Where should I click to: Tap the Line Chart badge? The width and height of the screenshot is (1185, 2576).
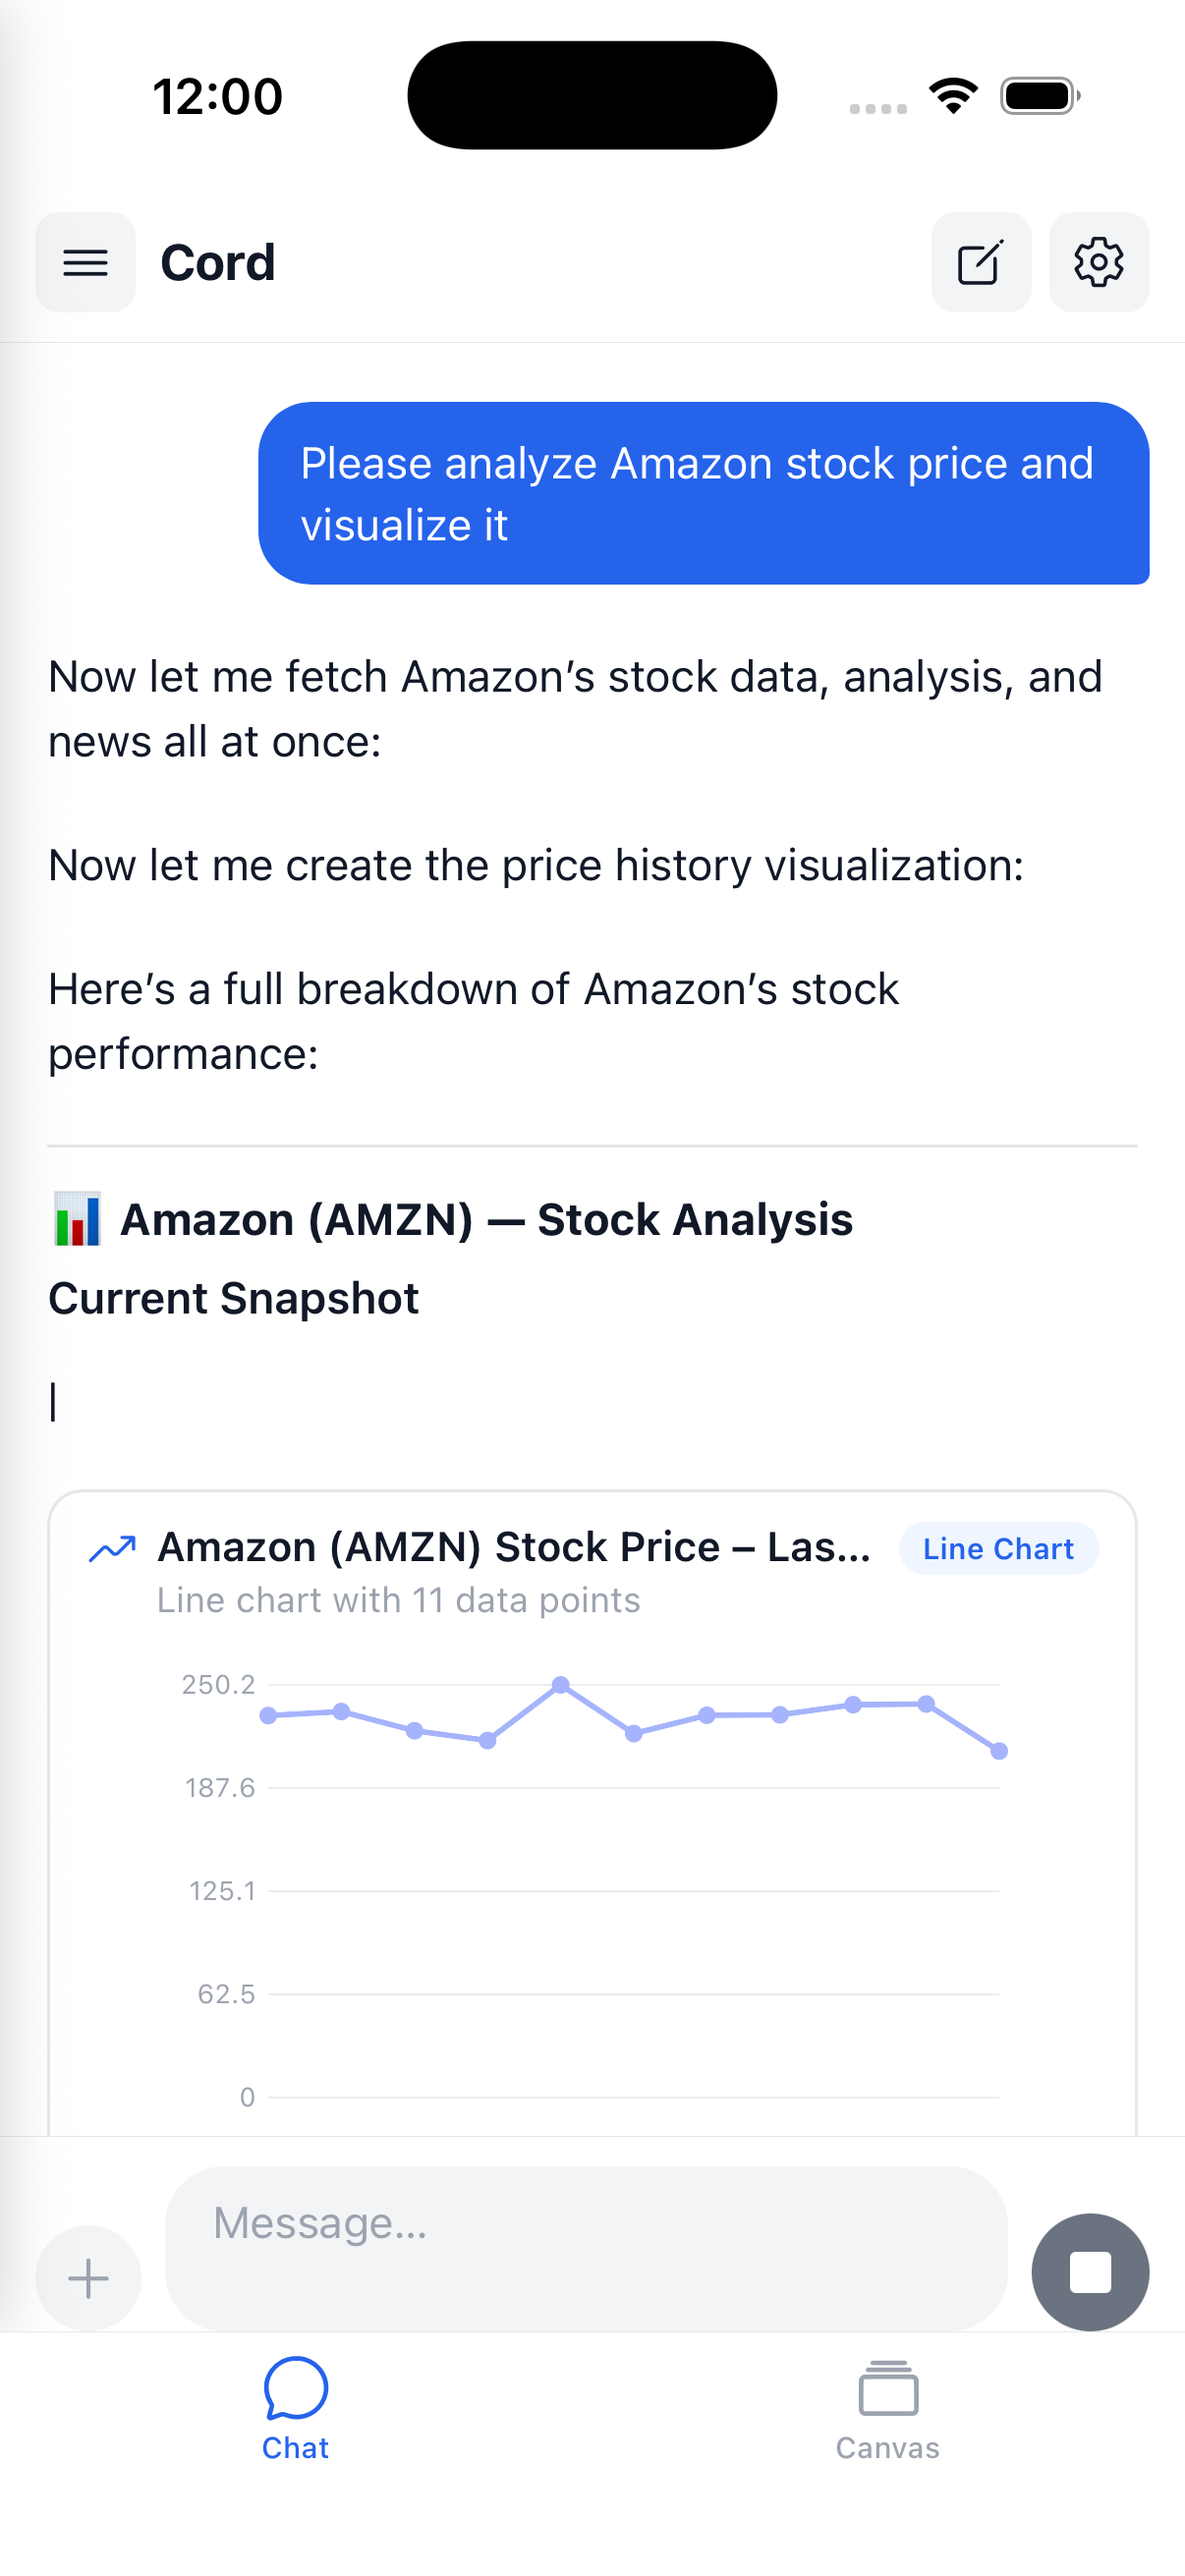point(998,1549)
